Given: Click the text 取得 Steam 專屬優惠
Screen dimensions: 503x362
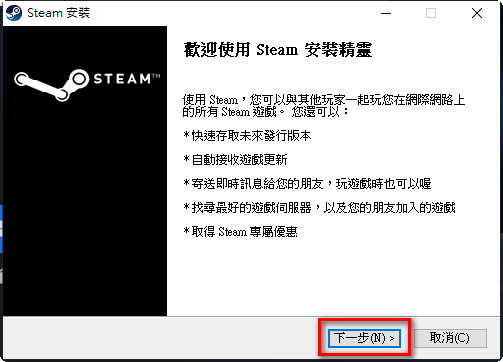Looking at the screenshot, I should click(240, 232).
